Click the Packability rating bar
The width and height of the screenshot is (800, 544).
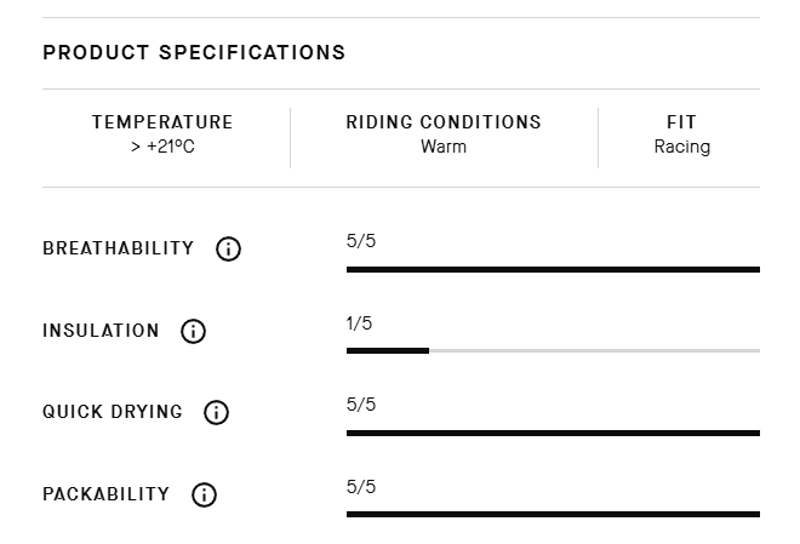coord(552,514)
